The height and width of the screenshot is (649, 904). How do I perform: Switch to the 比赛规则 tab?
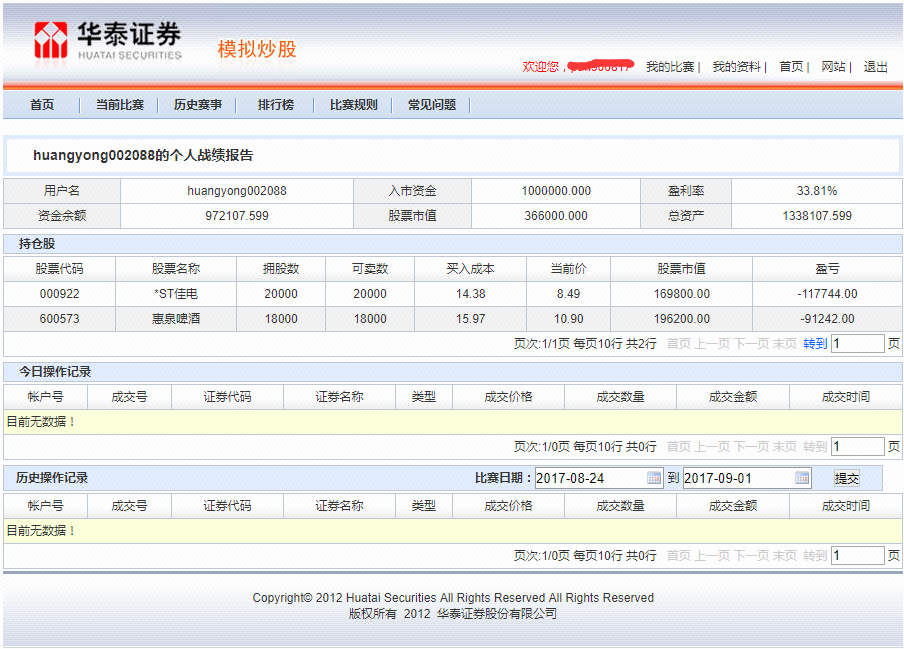click(x=354, y=104)
